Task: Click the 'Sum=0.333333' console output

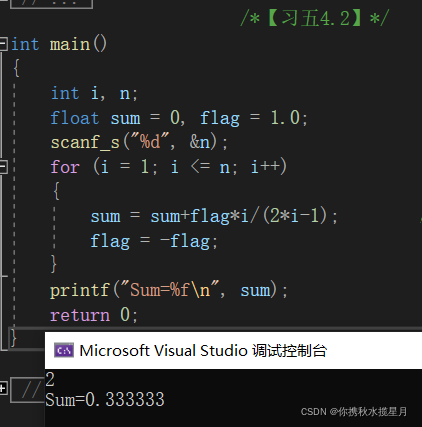Action: click(105, 399)
